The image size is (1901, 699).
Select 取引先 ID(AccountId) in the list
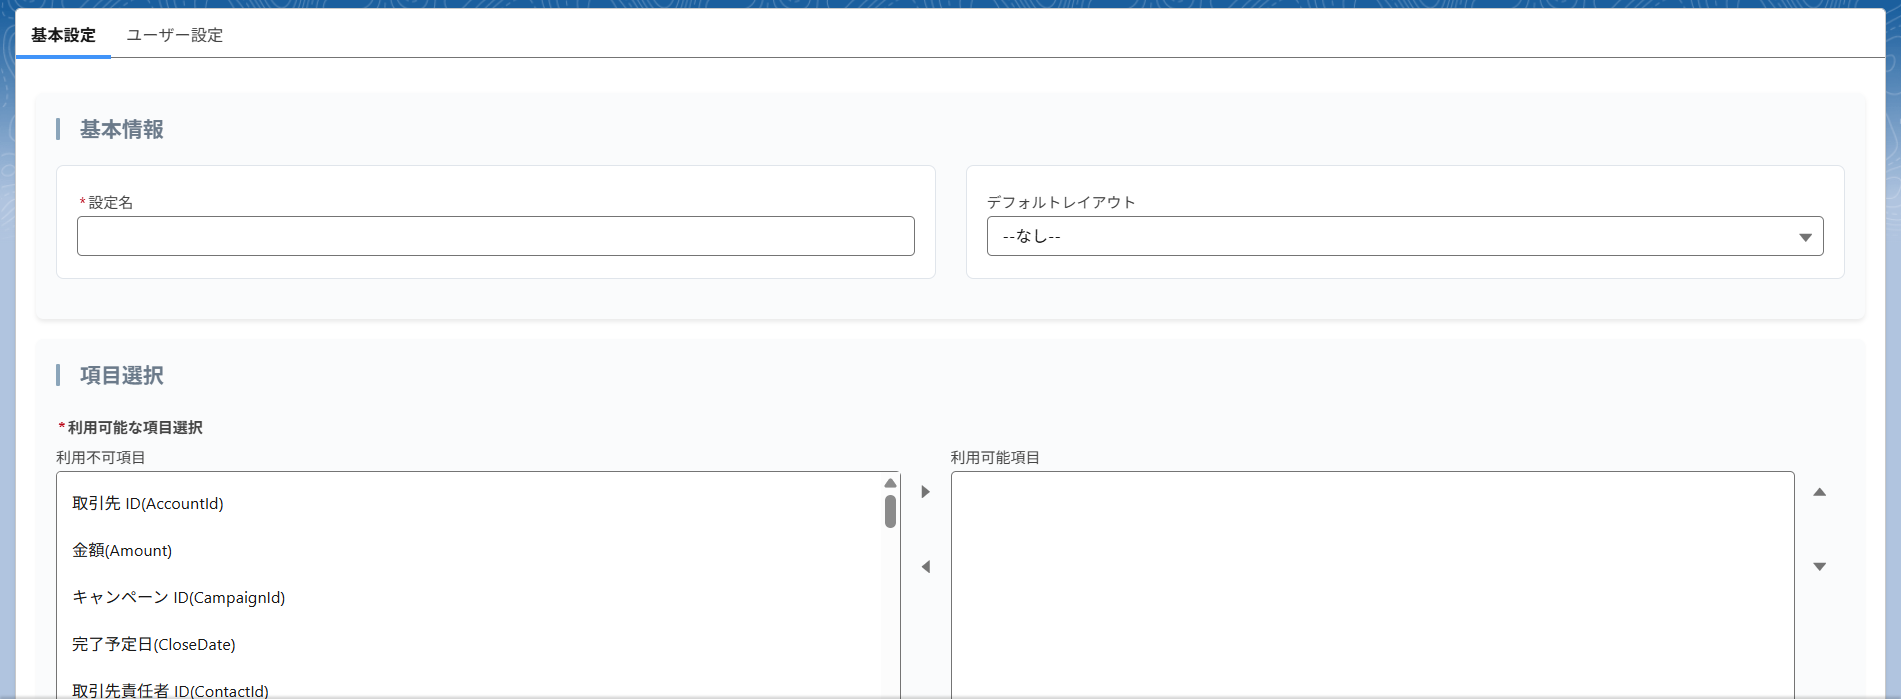(x=148, y=504)
